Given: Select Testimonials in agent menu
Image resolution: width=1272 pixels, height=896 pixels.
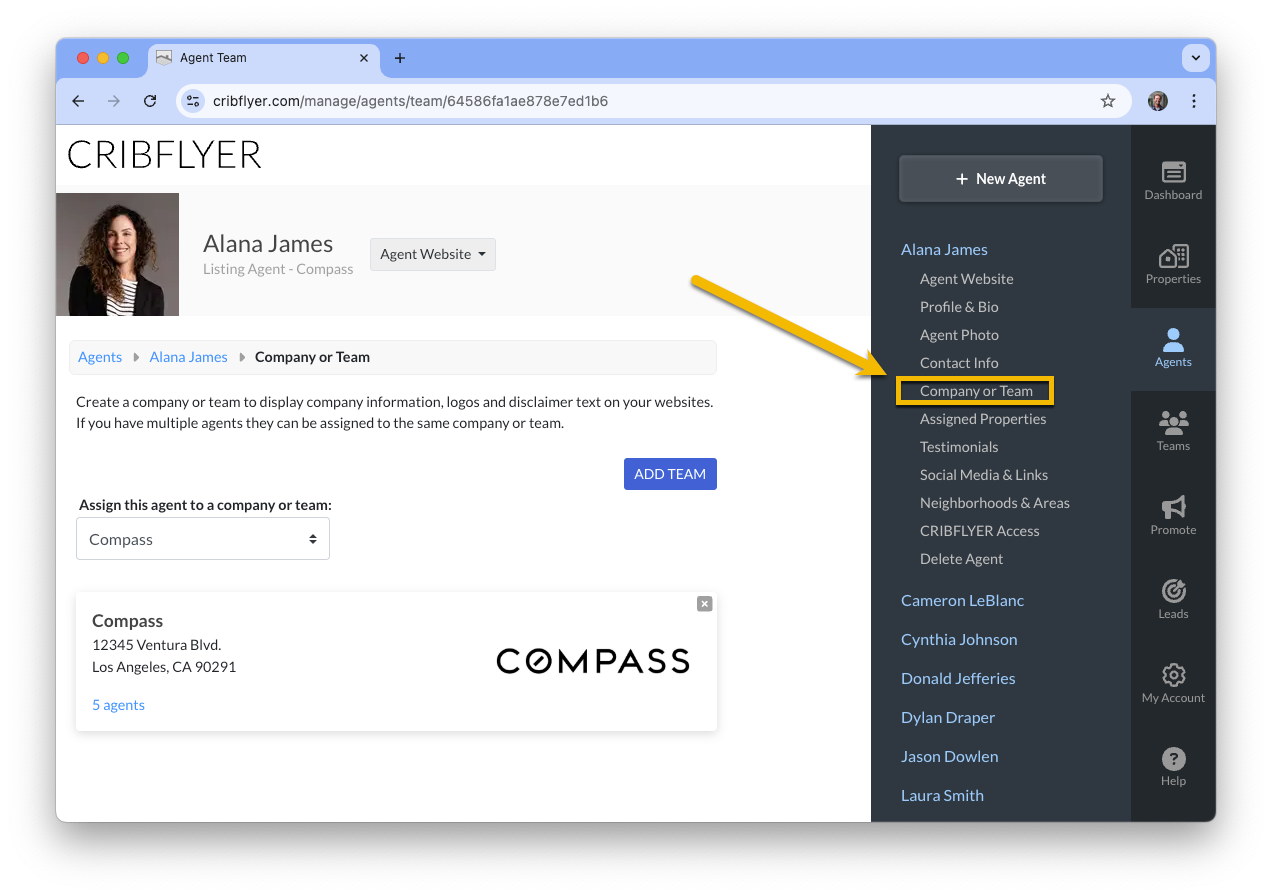Looking at the screenshot, I should pyautogui.click(x=959, y=447).
